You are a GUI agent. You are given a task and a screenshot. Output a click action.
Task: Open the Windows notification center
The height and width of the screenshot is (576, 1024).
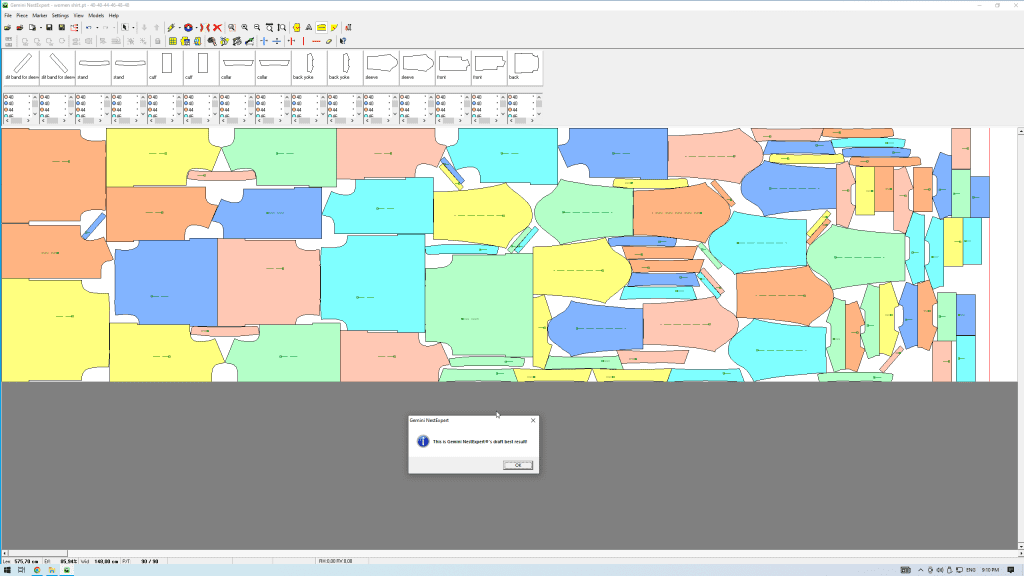1011,570
